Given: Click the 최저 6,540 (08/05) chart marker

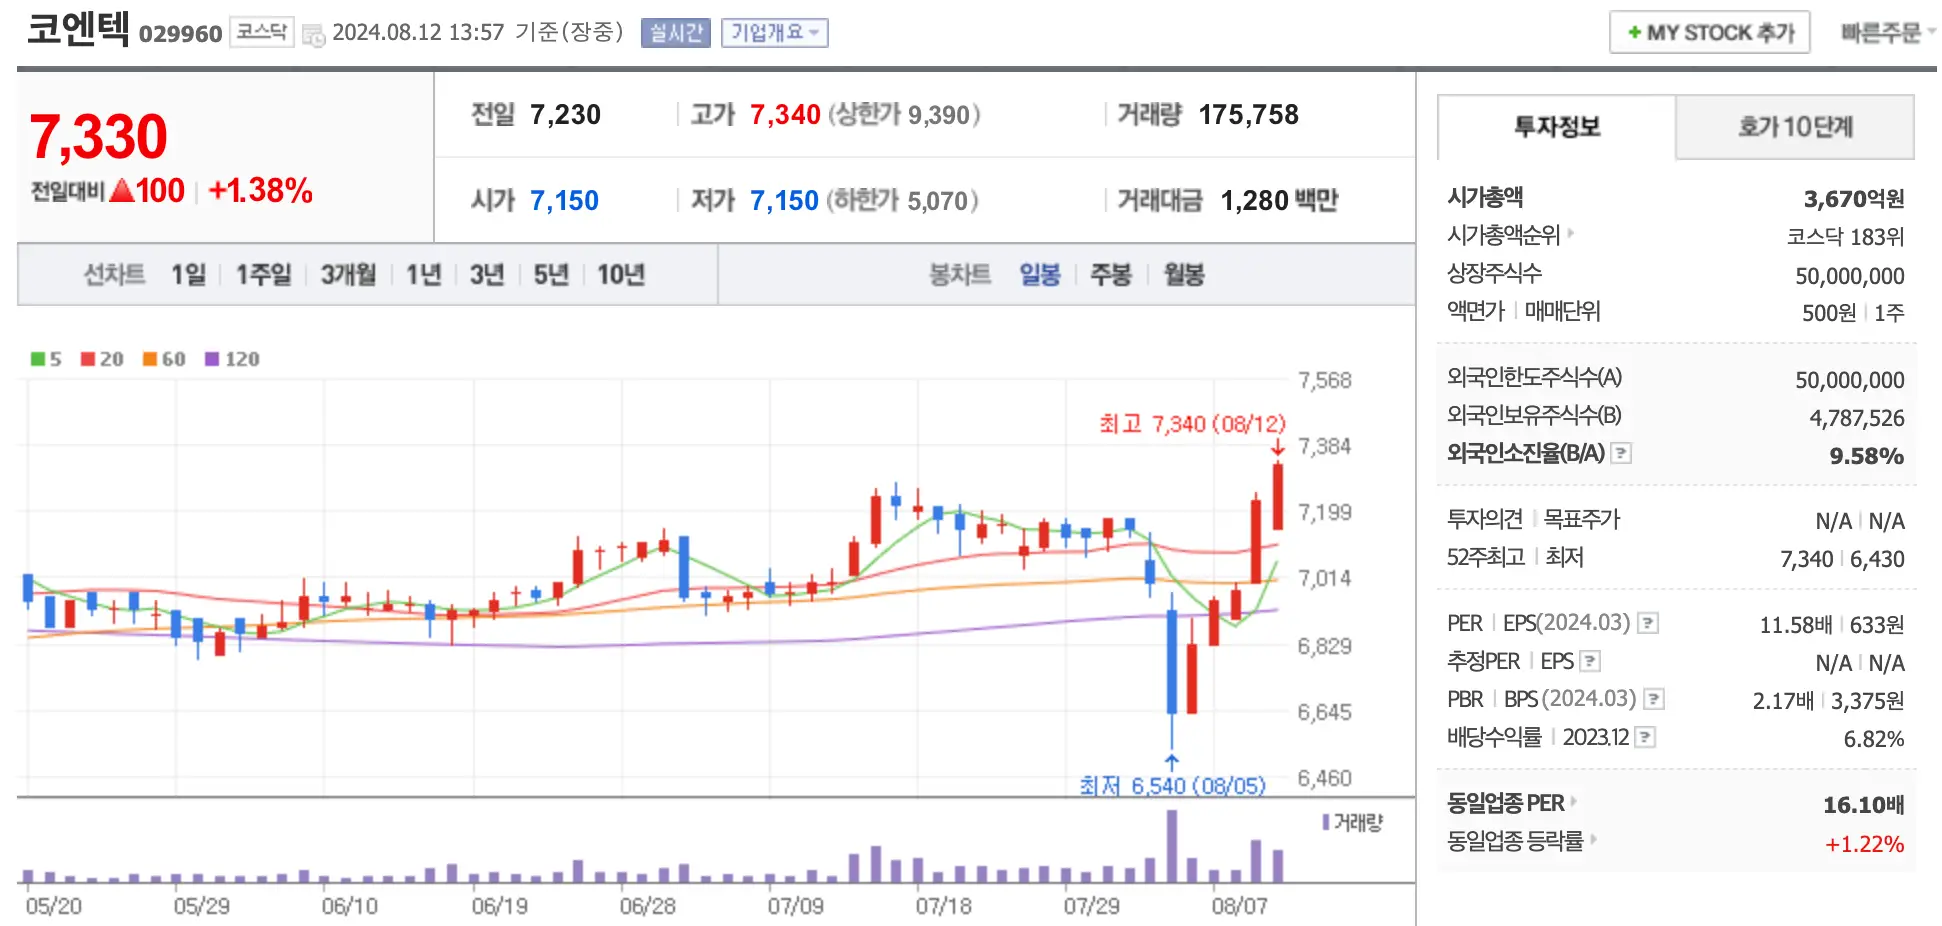Looking at the screenshot, I should [x=1172, y=786].
